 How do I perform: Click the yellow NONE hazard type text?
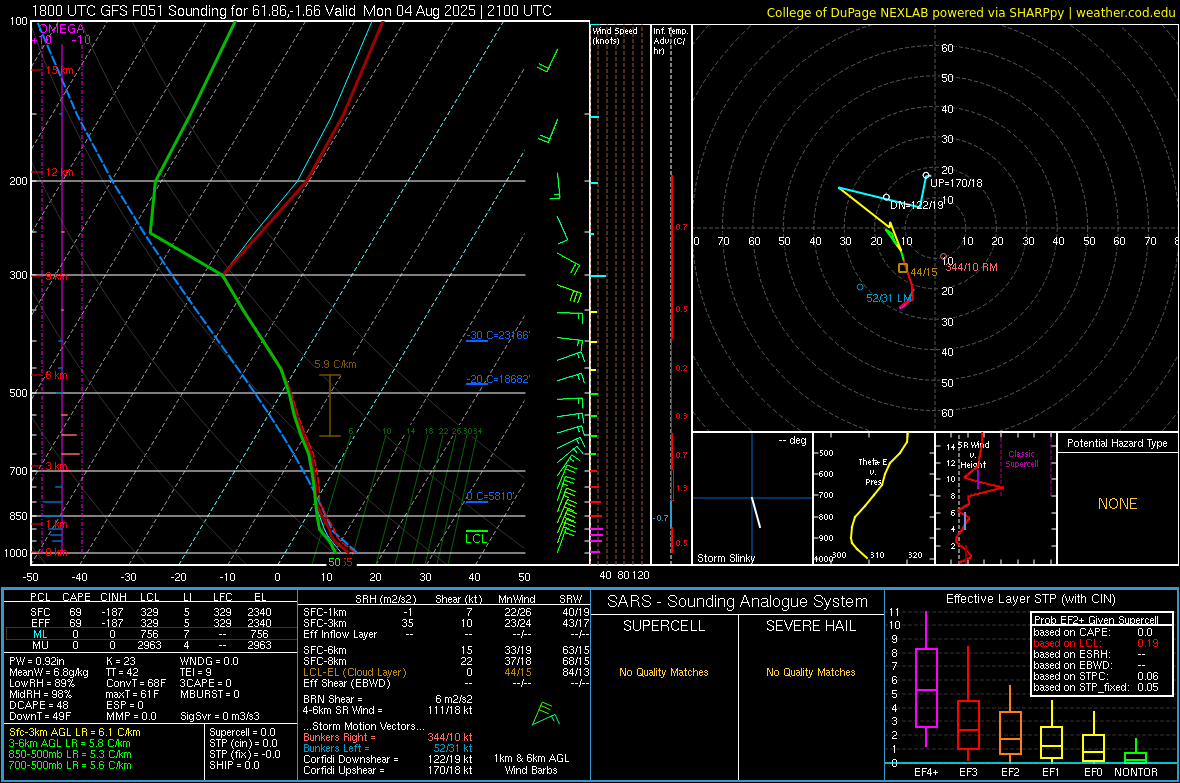[1118, 504]
